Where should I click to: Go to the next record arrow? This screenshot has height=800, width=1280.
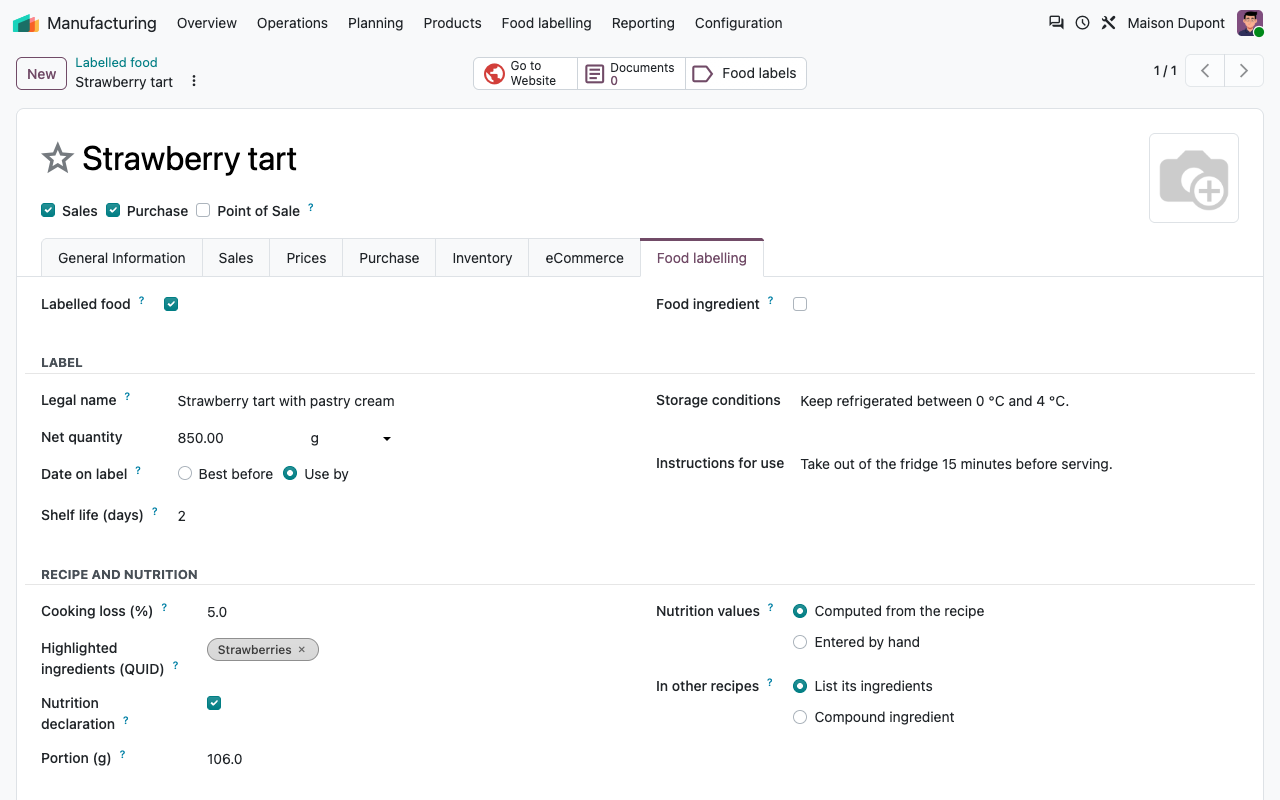click(x=1244, y=71)
